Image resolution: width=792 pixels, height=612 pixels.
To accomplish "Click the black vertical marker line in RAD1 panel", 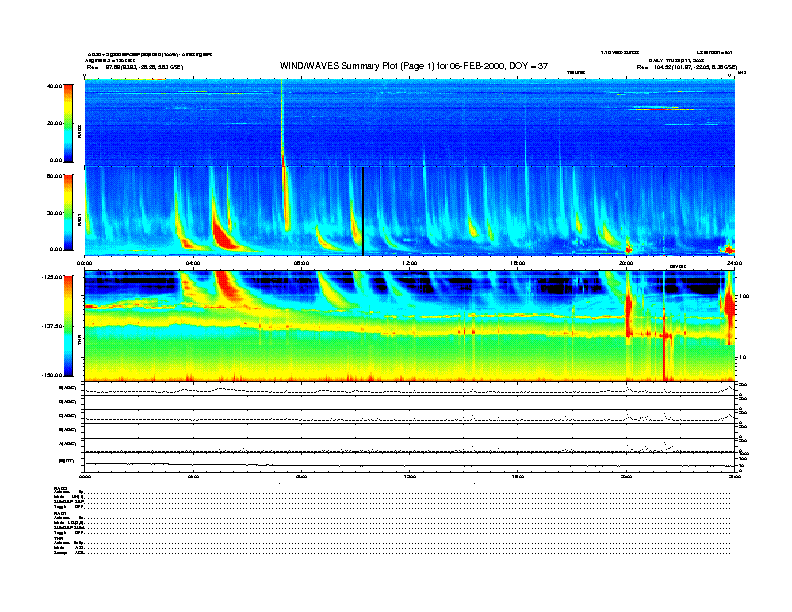I will (x=363, y=211).
